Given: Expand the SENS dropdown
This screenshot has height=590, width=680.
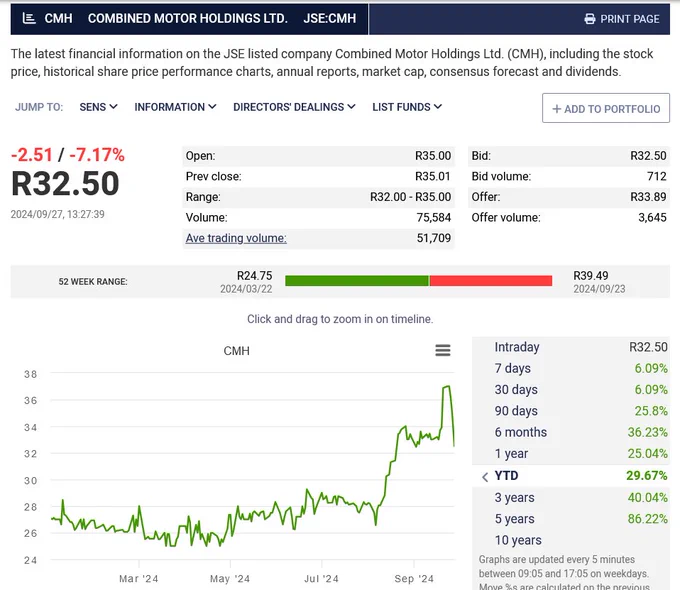Looking at the screenshot, I should 98,107.
